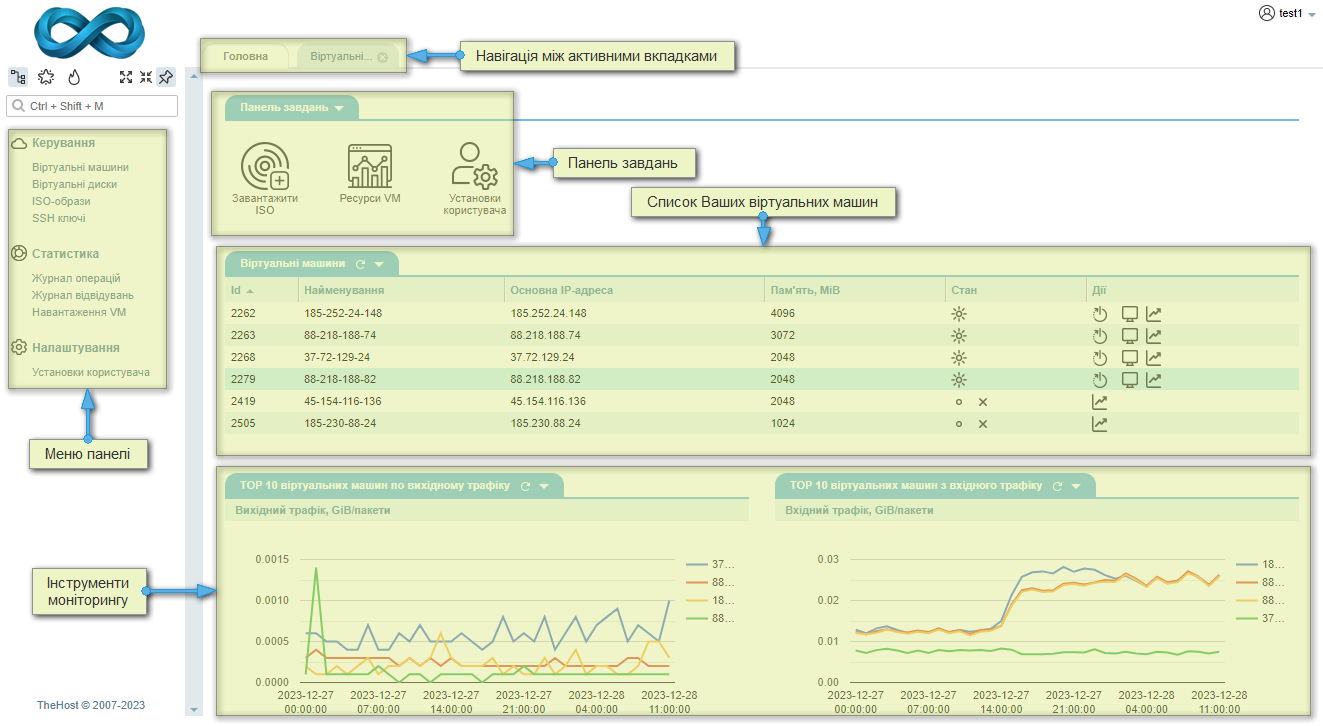This screenshot has height=726, width=1323.
Task: Open Установки користувача in side menu
Action: pos(91,372)
